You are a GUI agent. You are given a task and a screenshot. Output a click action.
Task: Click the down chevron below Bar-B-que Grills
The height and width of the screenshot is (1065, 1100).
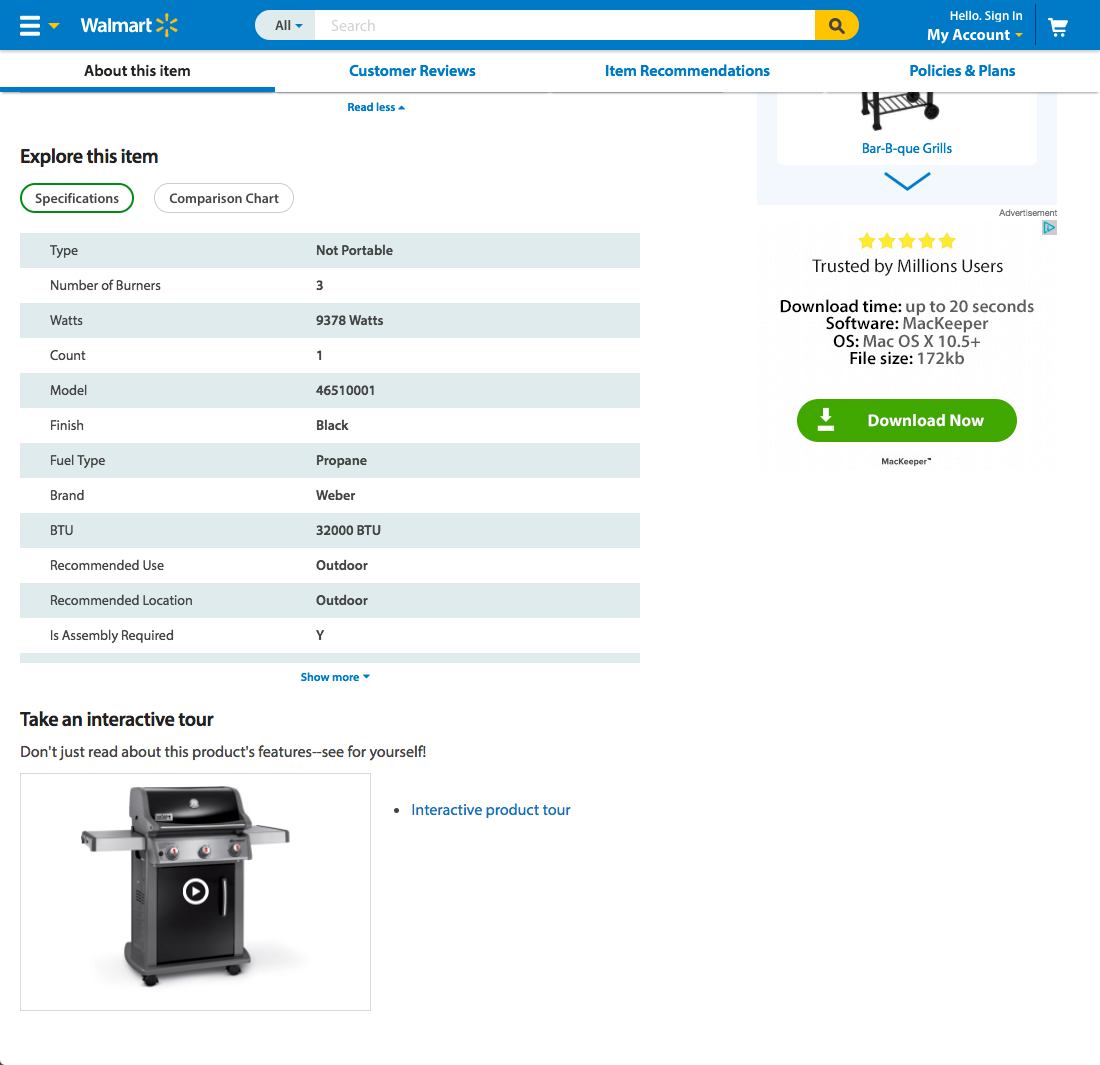click(906, 181)
